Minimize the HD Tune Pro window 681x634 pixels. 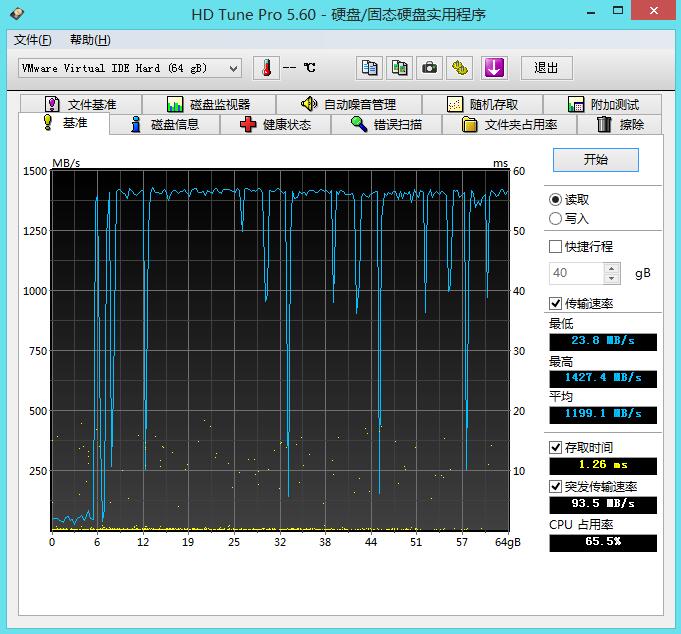591,11
